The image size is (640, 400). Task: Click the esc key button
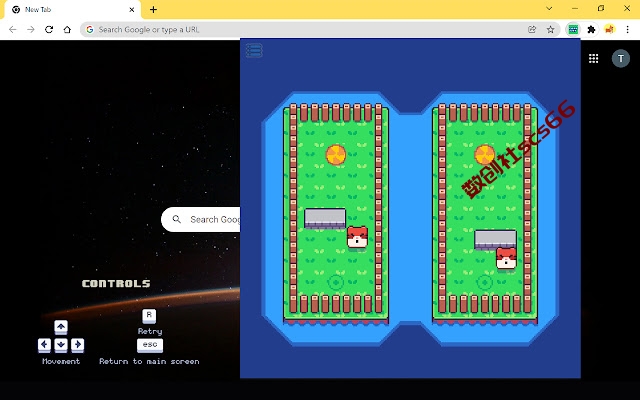[x=150, y=345]
